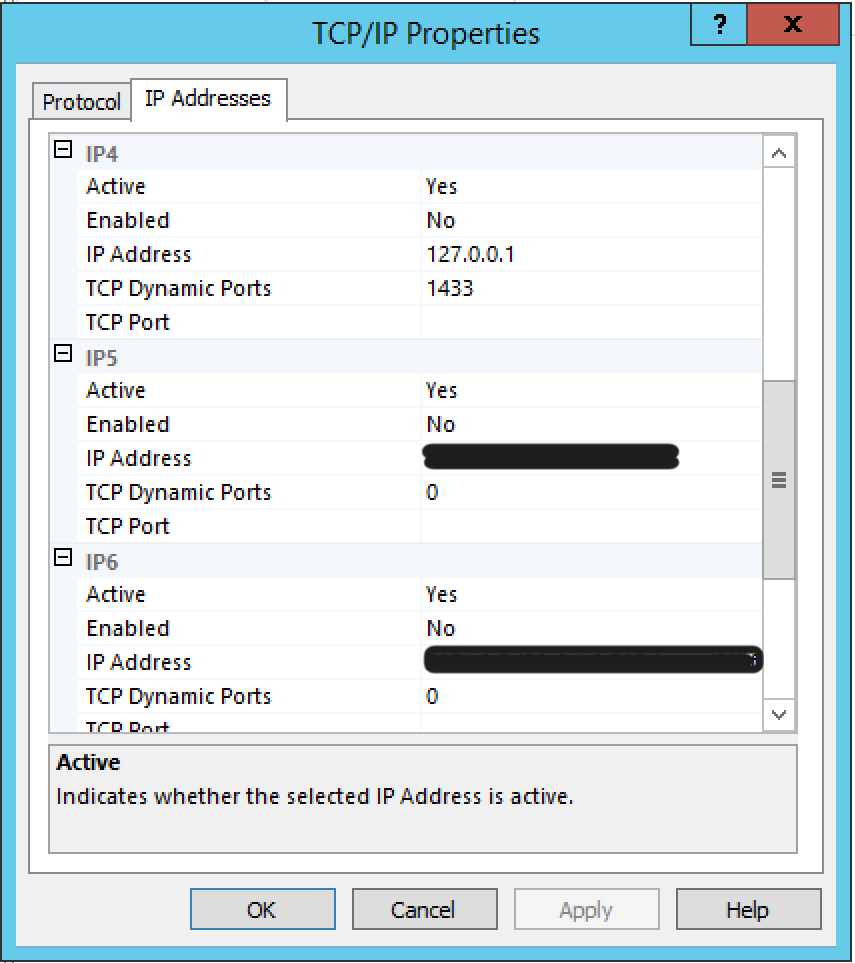Click IP4 TCP Dynamic Ports field 1433

point(590,289)
